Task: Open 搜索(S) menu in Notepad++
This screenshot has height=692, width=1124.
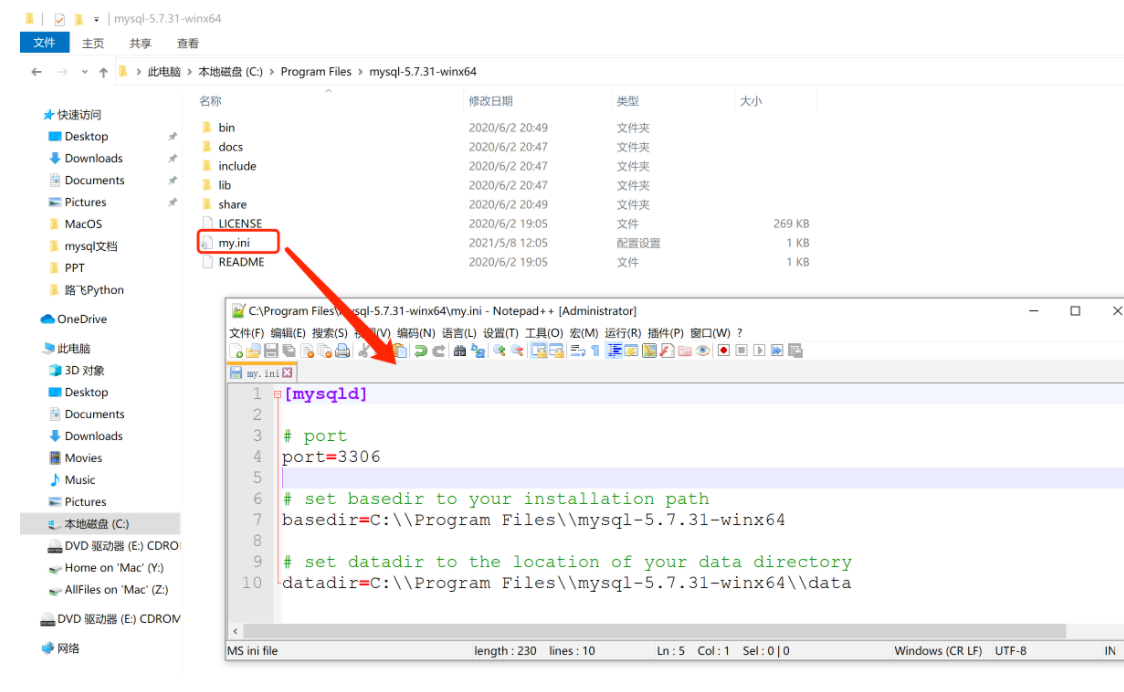Action: (330, 333)
